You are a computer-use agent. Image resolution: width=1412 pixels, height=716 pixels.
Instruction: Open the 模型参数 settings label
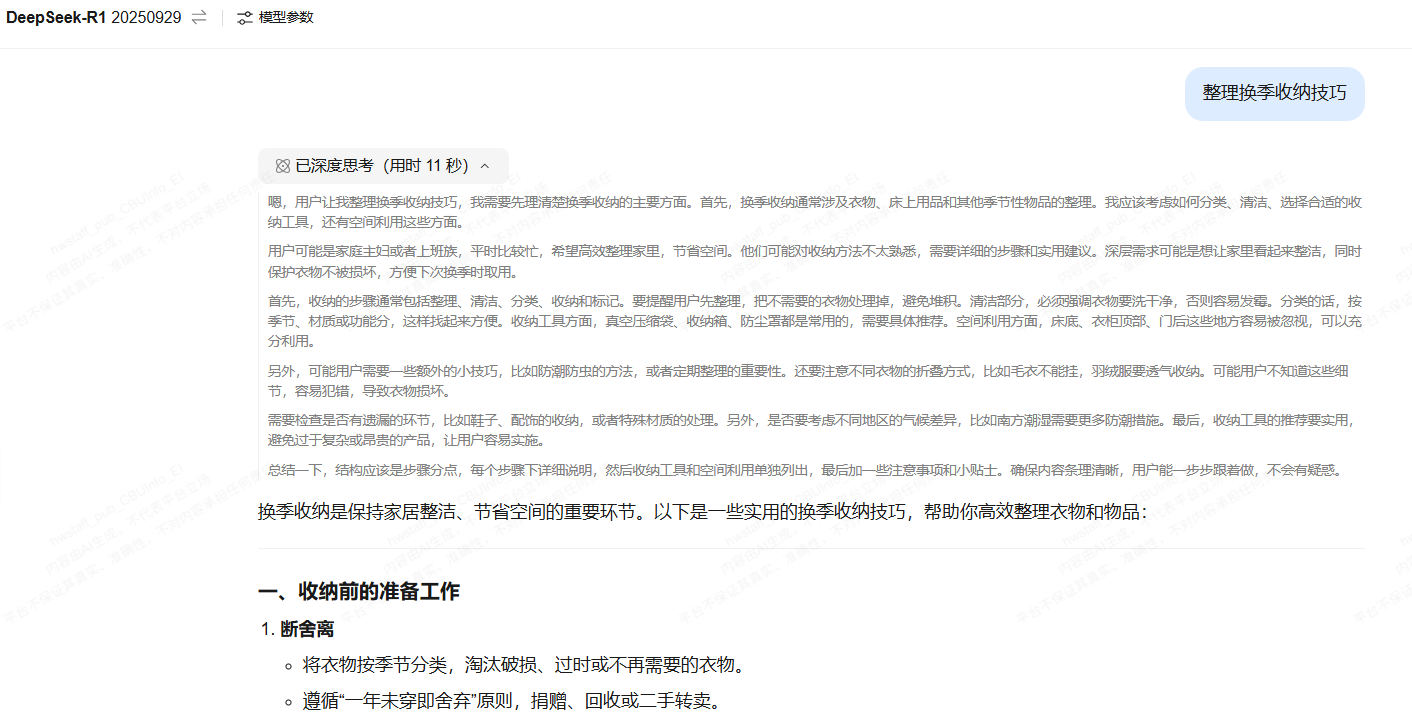coord(286,18)
